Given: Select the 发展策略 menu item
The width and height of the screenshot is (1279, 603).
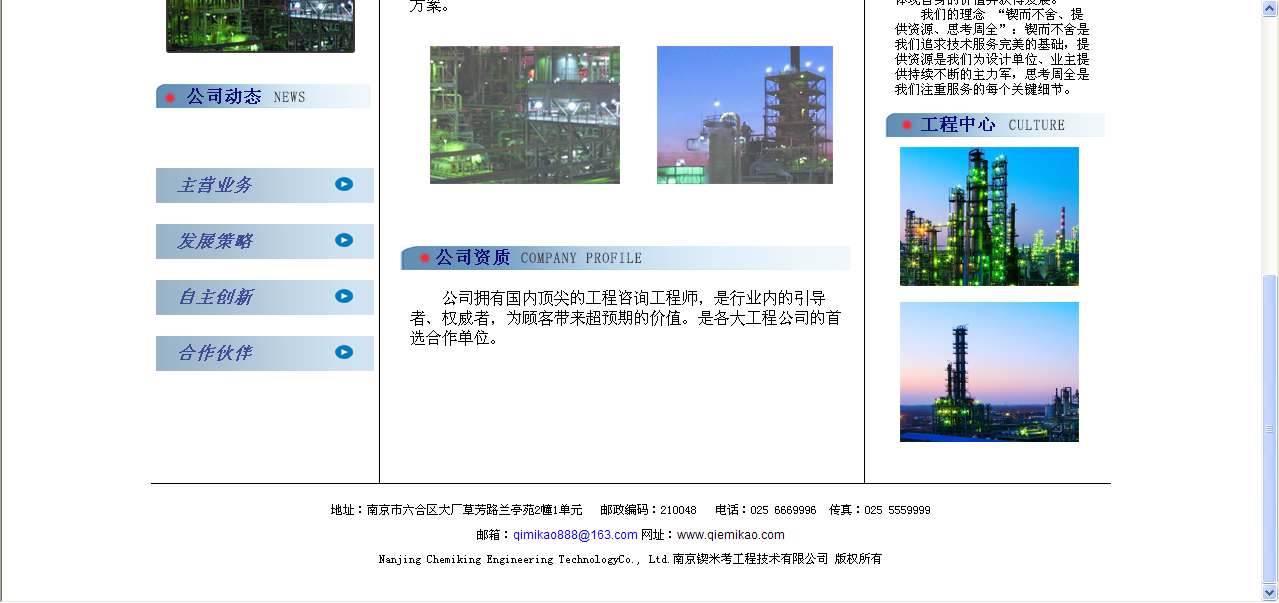Looking at the screenshot, I should pos(215,241).
